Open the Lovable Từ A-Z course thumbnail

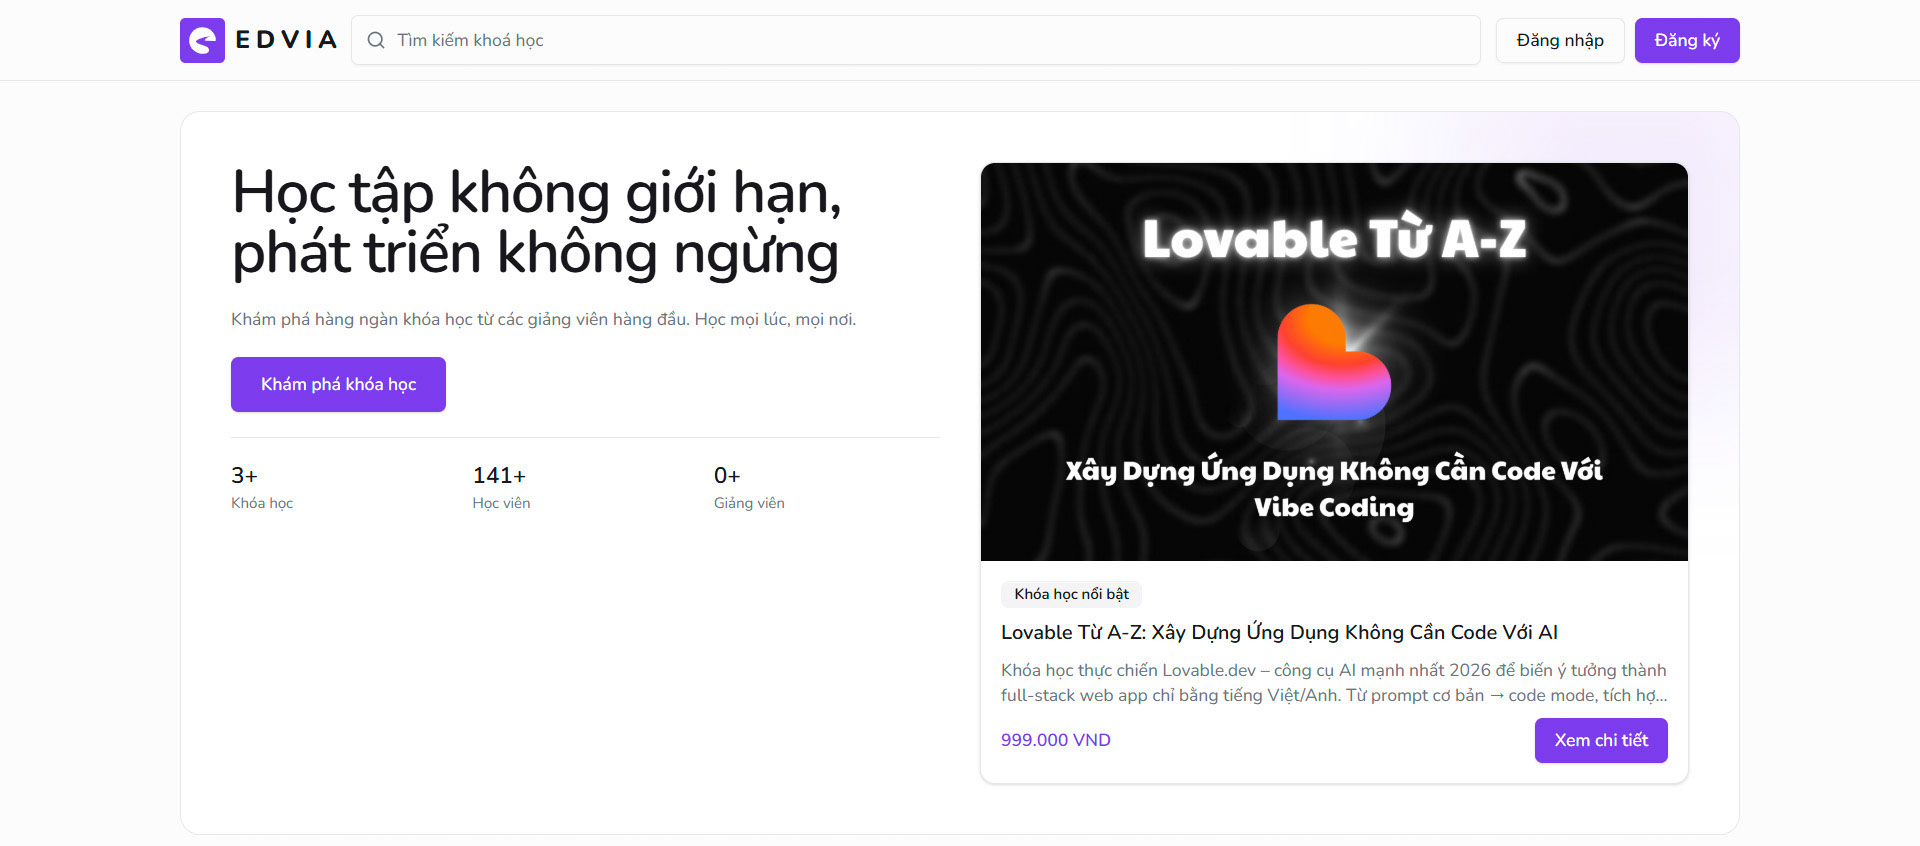(x=1334, y=362)
